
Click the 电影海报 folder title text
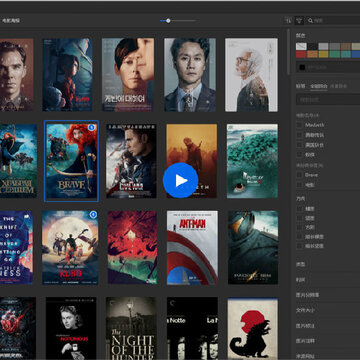point(11,21)
